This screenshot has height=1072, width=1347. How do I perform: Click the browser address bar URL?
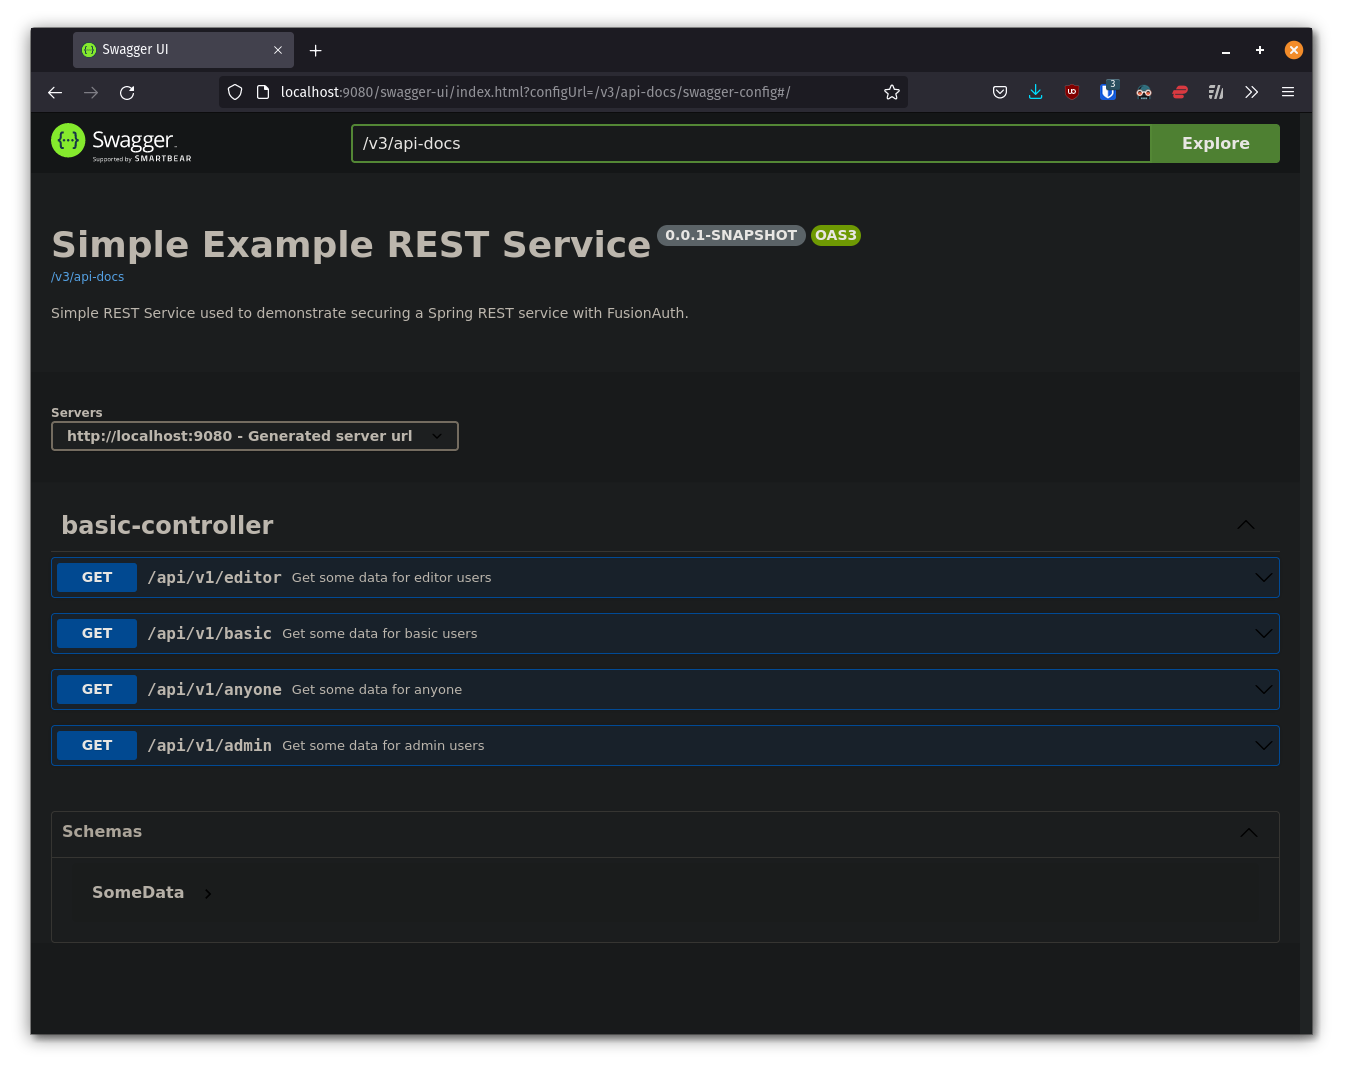[x=535, y=92]
